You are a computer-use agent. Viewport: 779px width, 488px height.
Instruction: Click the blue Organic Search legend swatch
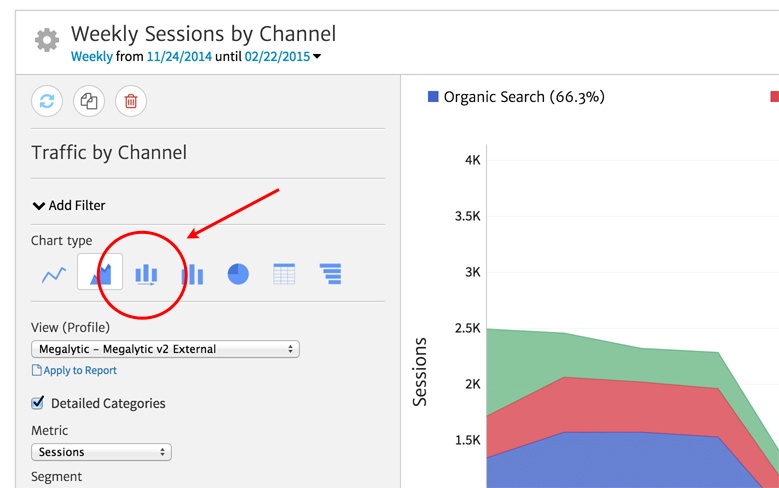point(433,97)
